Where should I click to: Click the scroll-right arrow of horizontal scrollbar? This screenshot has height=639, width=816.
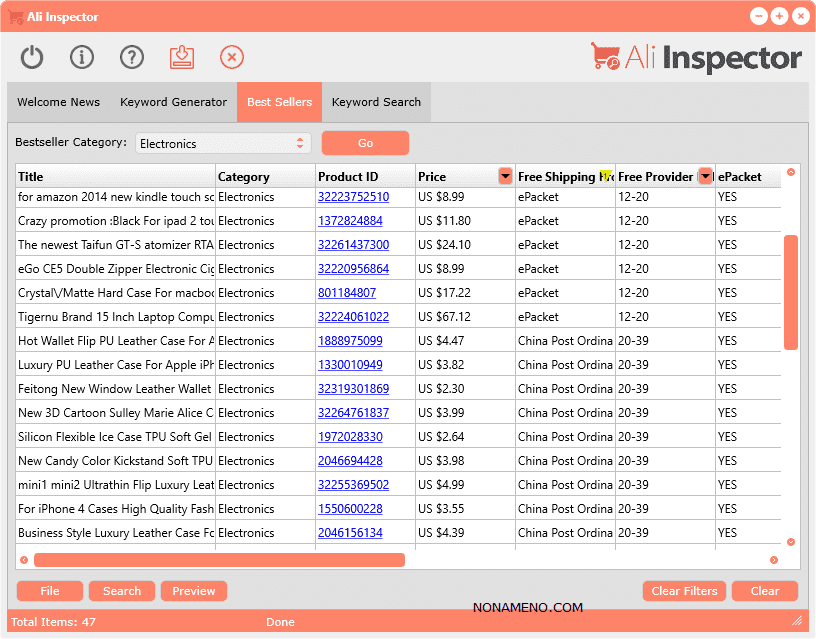click(773, 560)
